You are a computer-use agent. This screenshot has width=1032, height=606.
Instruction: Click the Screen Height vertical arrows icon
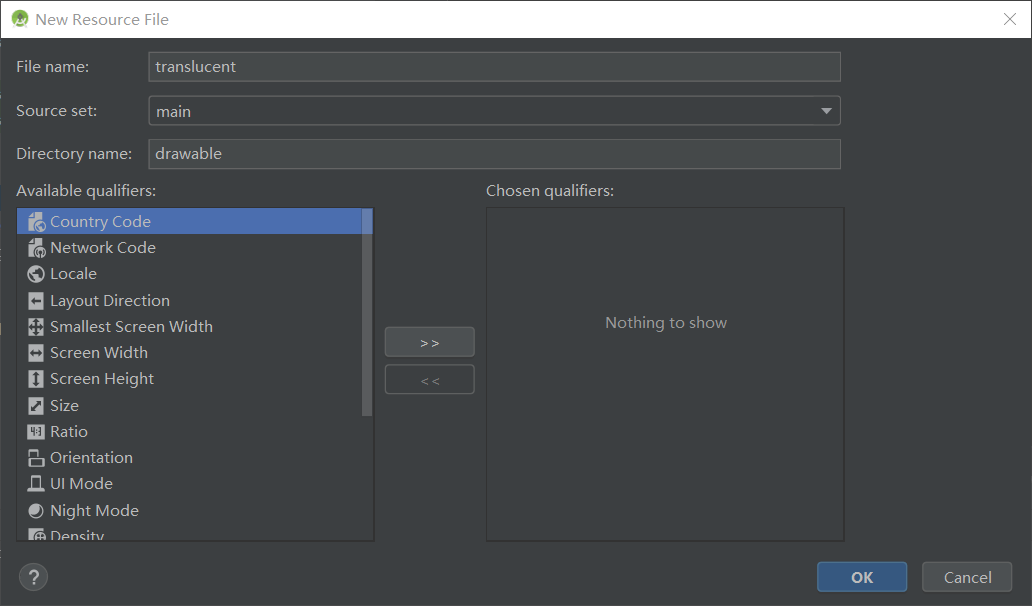(x=36, y=379)
